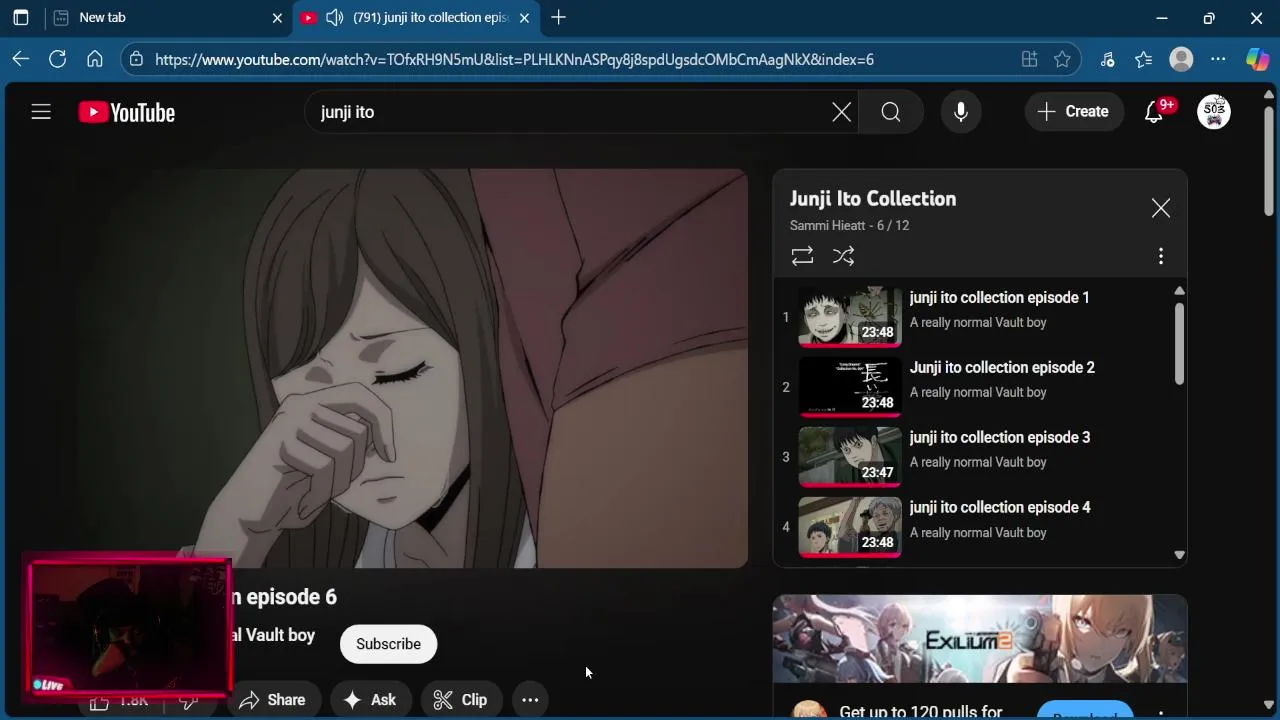Open the Copilot sidebar icon
This screenshot has height=720, width=1280.
[x=1257, y=60]
